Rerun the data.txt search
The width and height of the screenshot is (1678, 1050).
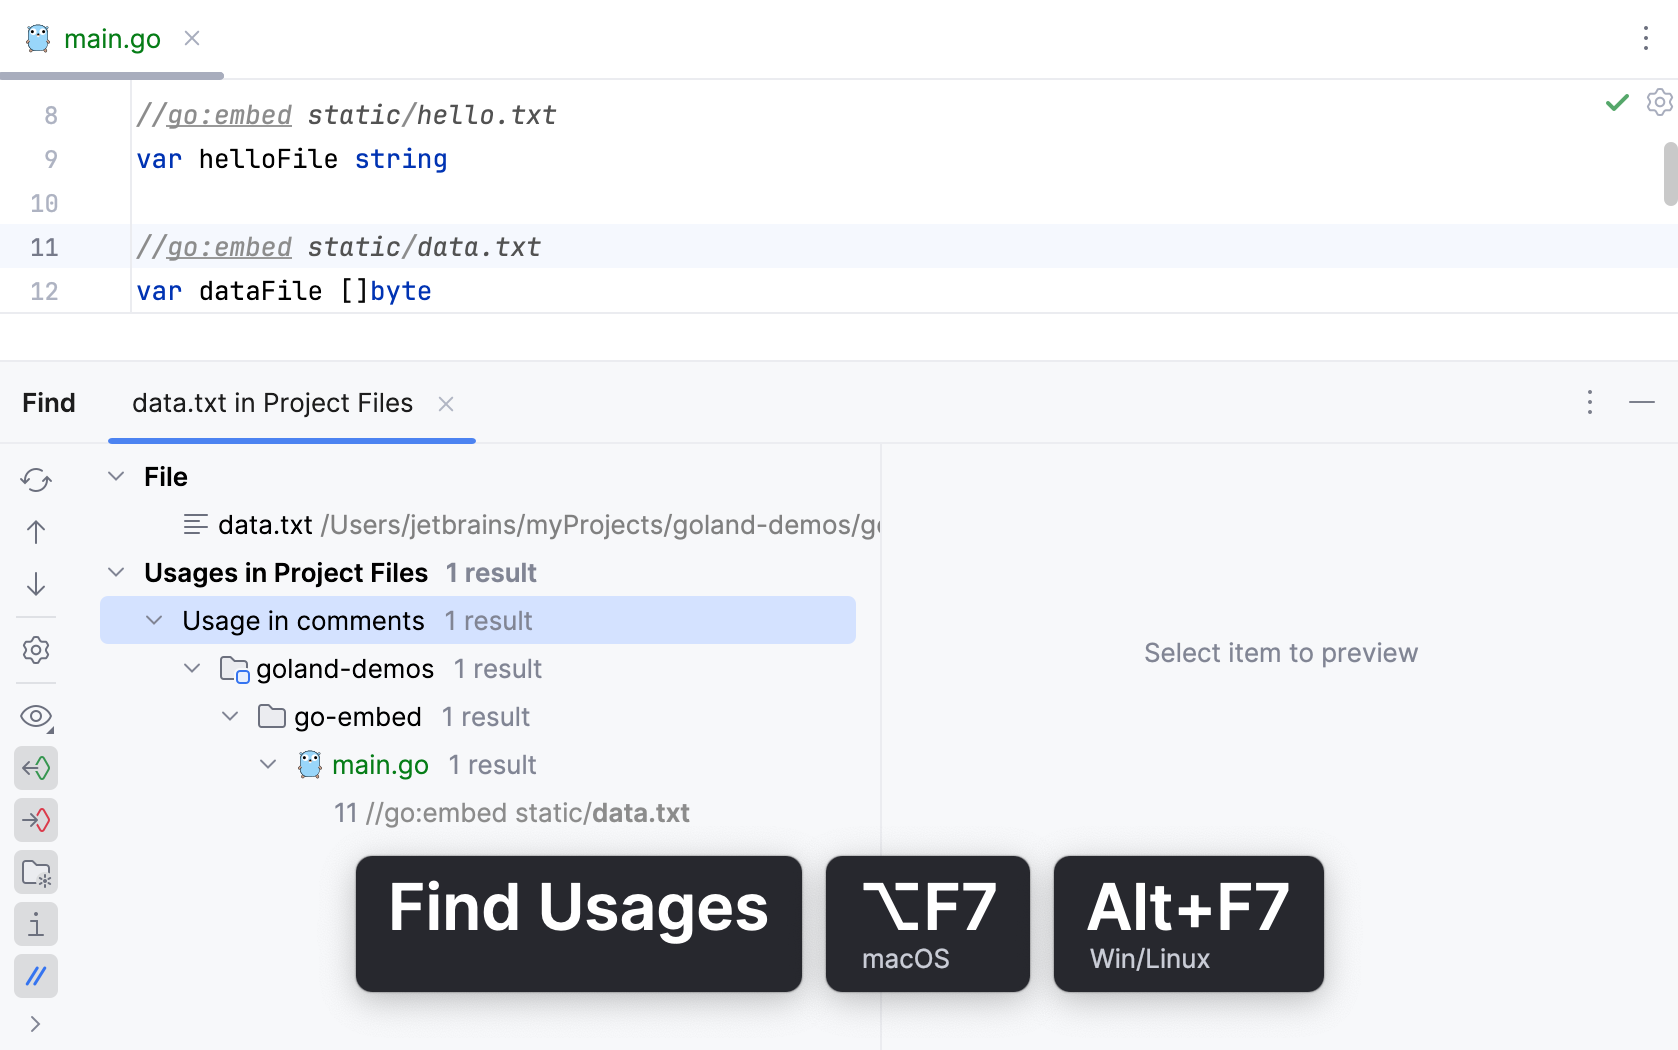click(x=36, y=480)
